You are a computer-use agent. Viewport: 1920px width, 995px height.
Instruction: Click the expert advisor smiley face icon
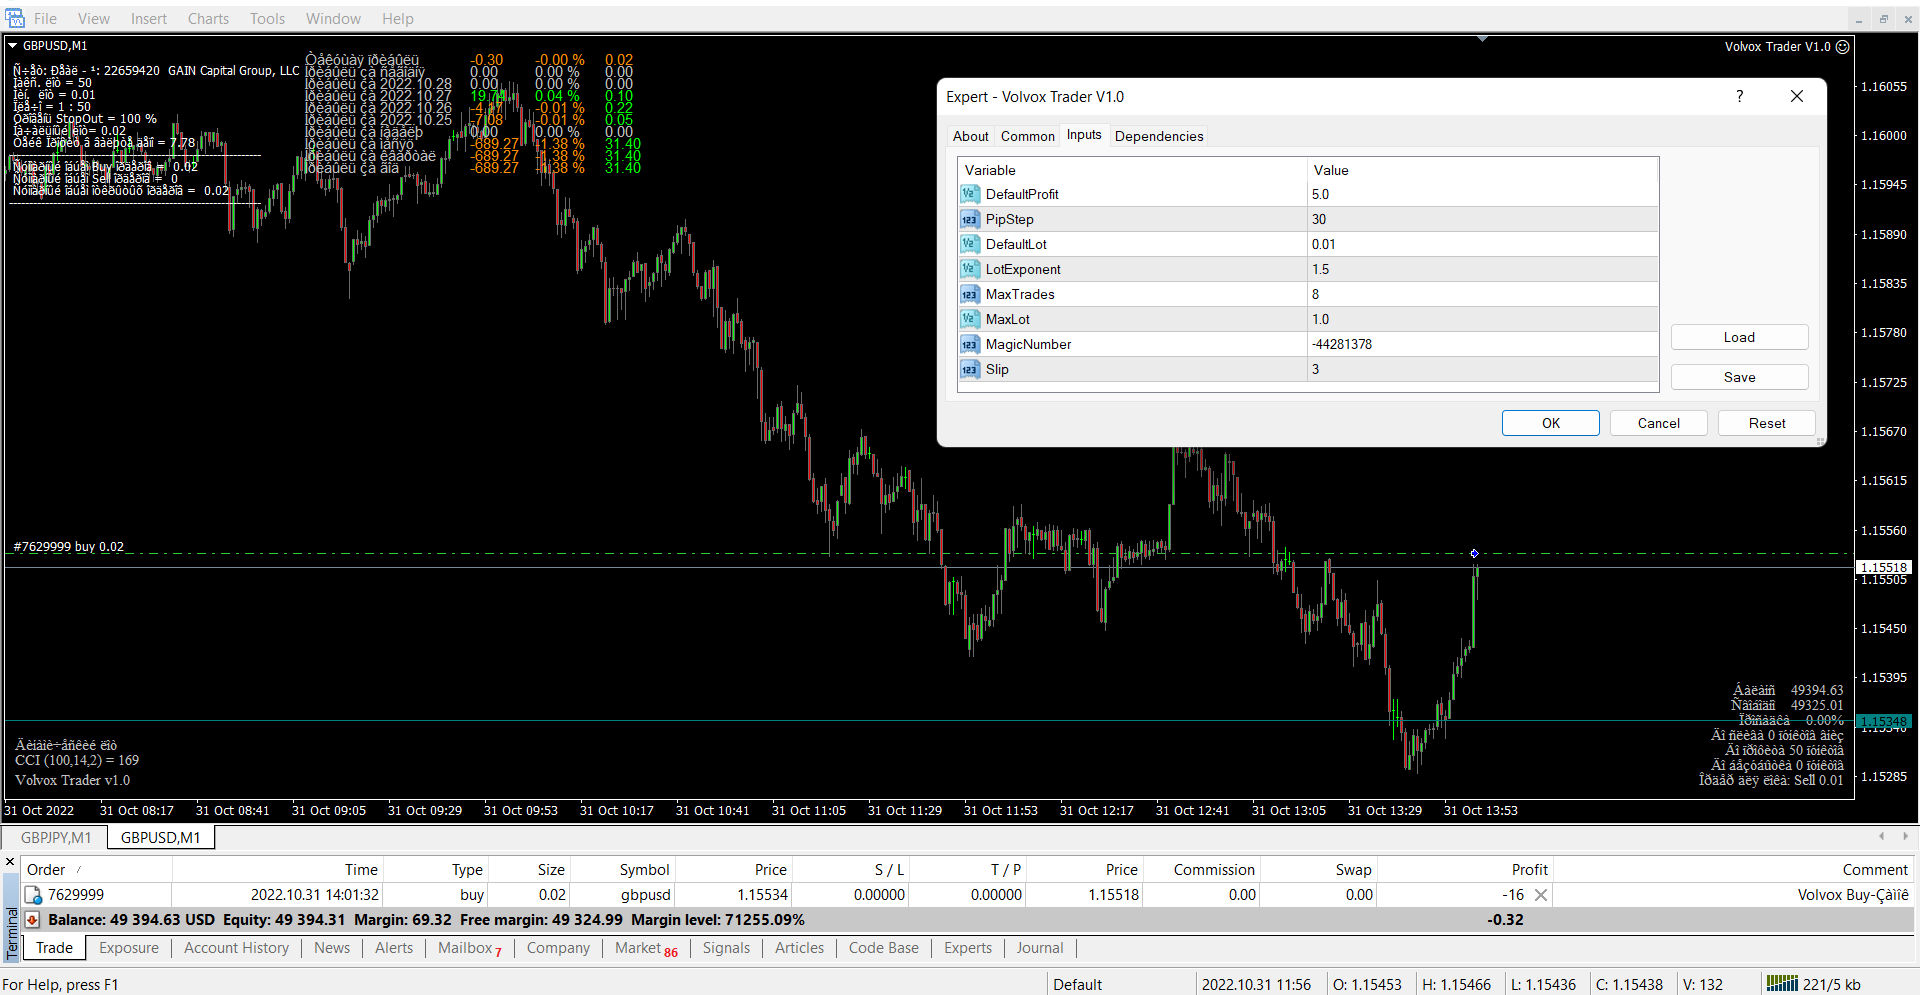1843,47
